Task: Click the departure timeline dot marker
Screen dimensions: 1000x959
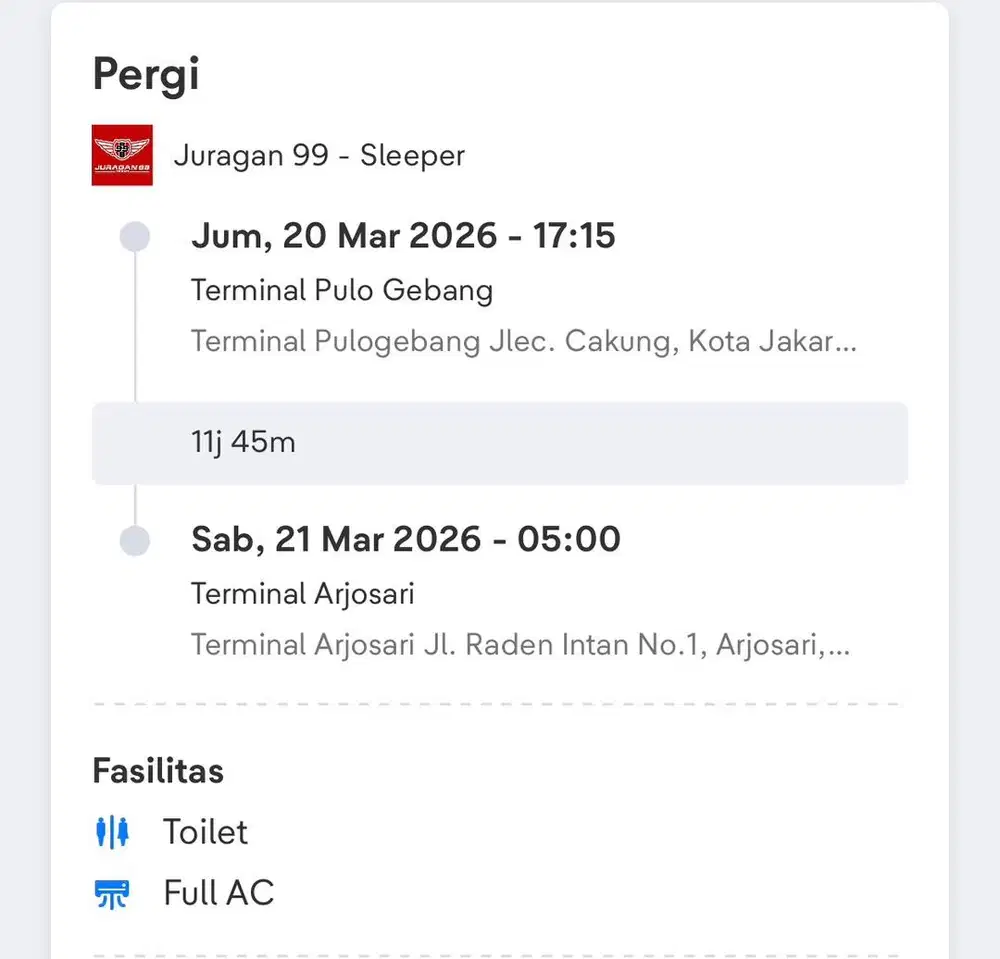Action: pyautogui.click(x=135, y=236)
